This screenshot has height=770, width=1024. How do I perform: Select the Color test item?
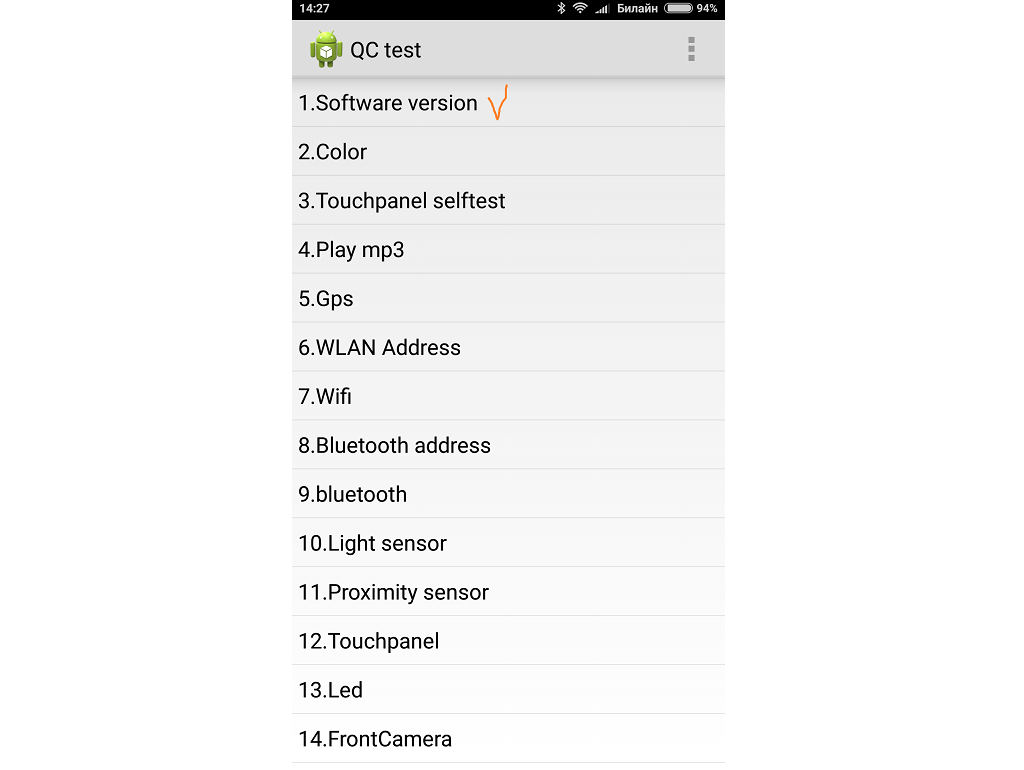pos(333,152)
